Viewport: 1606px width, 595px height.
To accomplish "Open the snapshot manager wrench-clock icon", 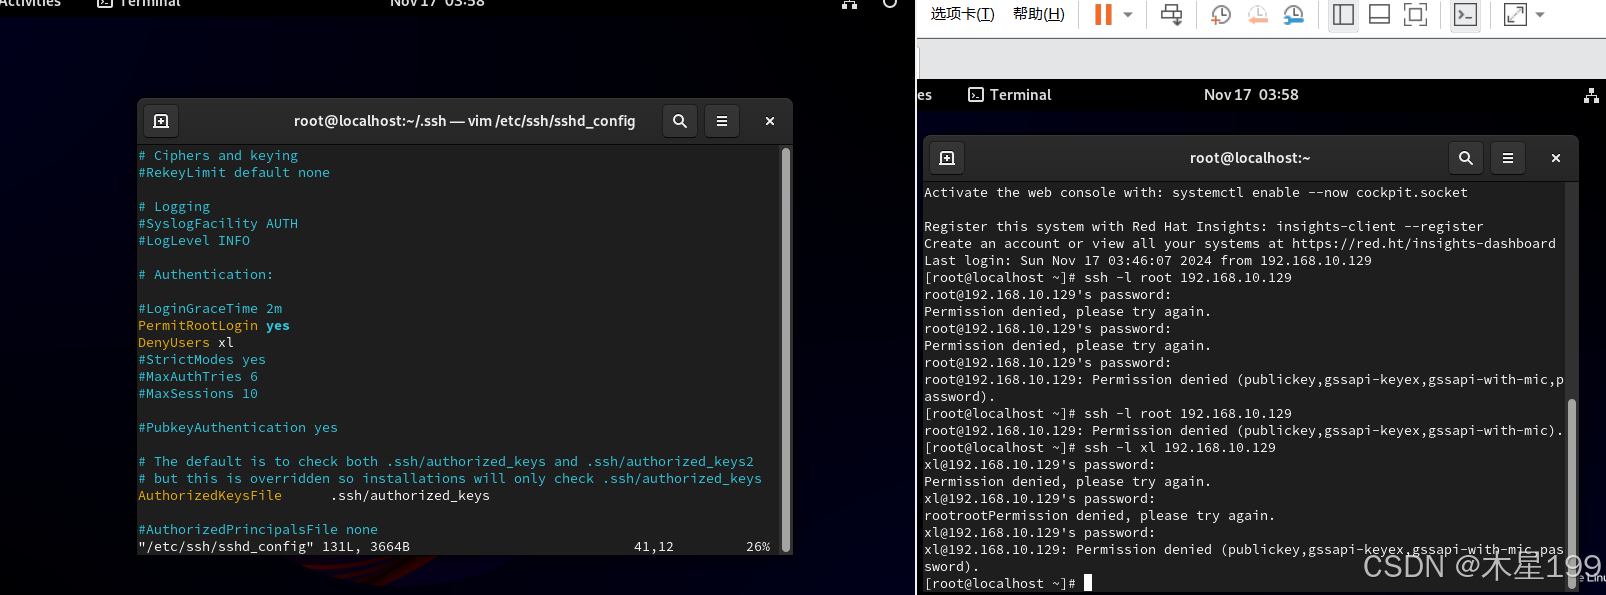I will [1294, 14].
